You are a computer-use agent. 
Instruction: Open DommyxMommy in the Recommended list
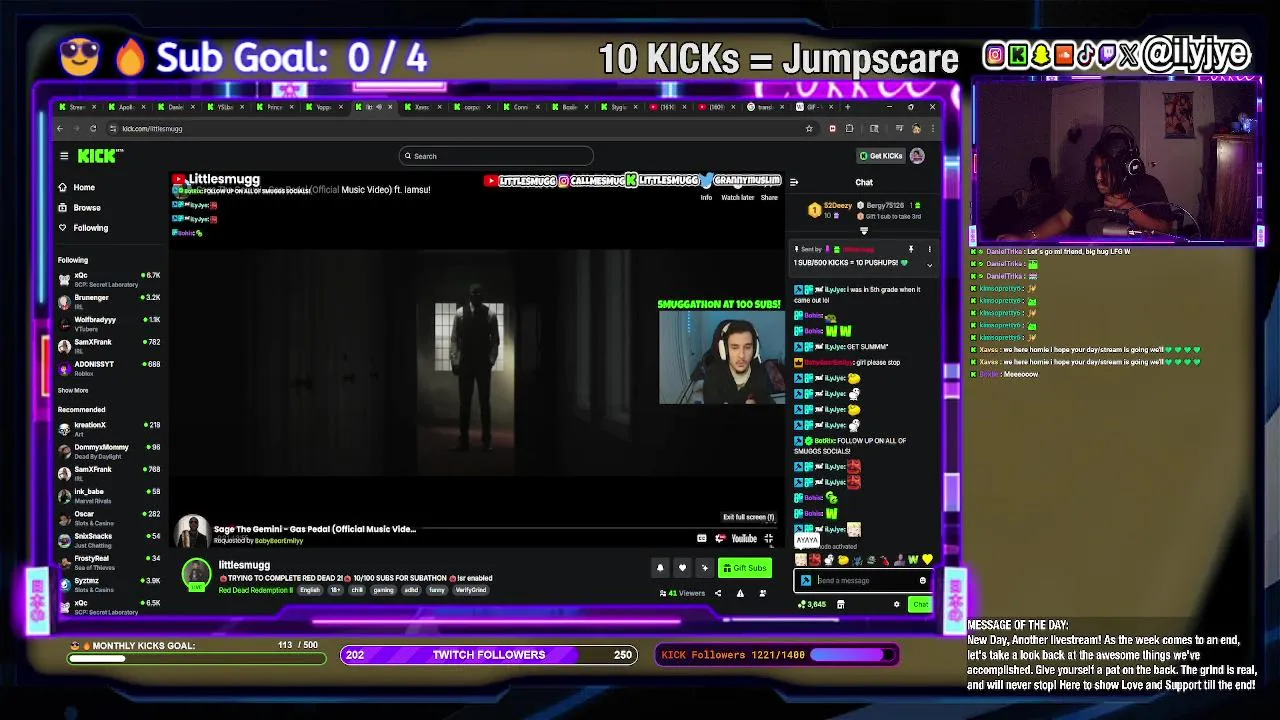click(x=109, y=450)
